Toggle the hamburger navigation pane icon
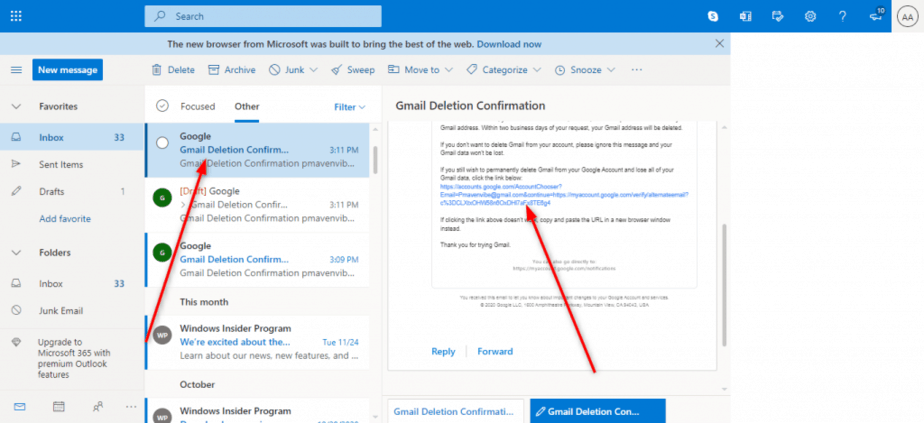924x423 pixels. [16, 70]
